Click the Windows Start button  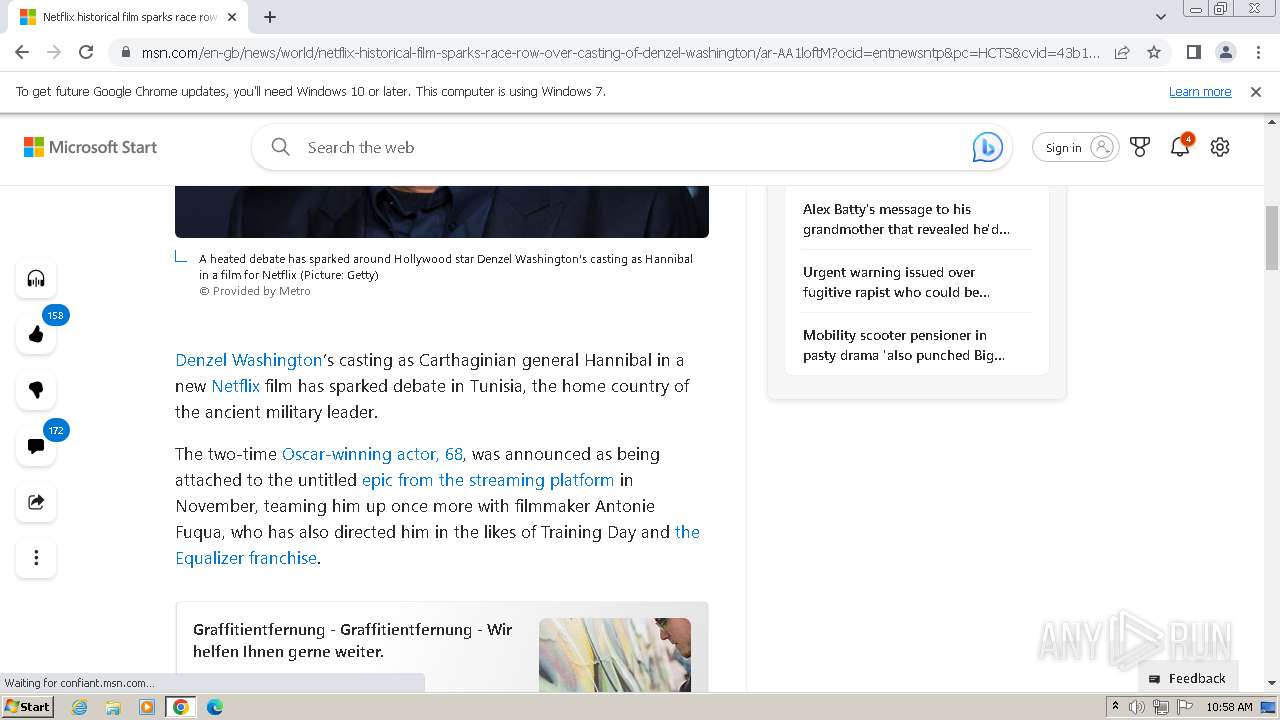(27, 707)
